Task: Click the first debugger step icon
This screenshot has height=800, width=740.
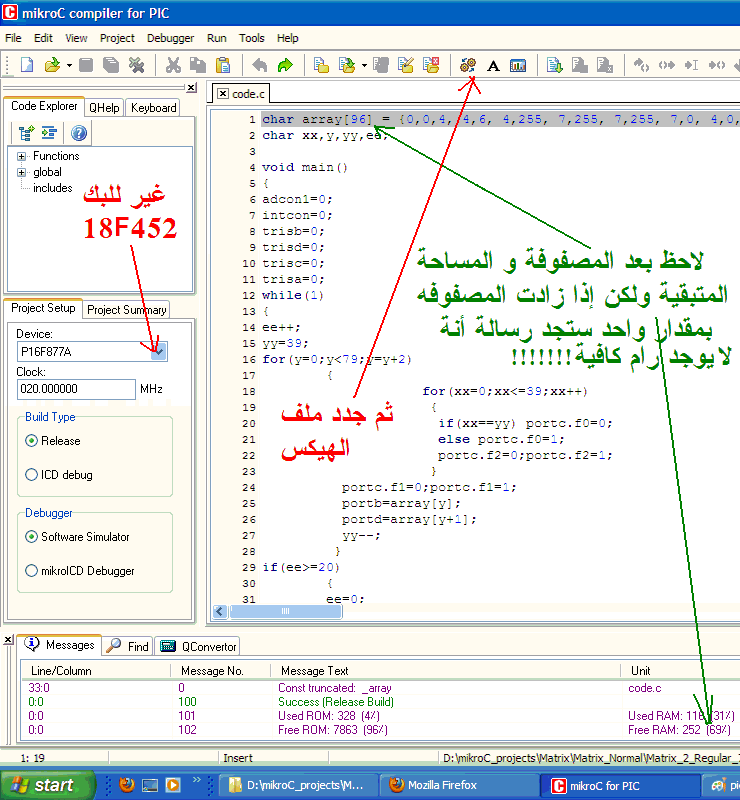Action: [642, 65]
